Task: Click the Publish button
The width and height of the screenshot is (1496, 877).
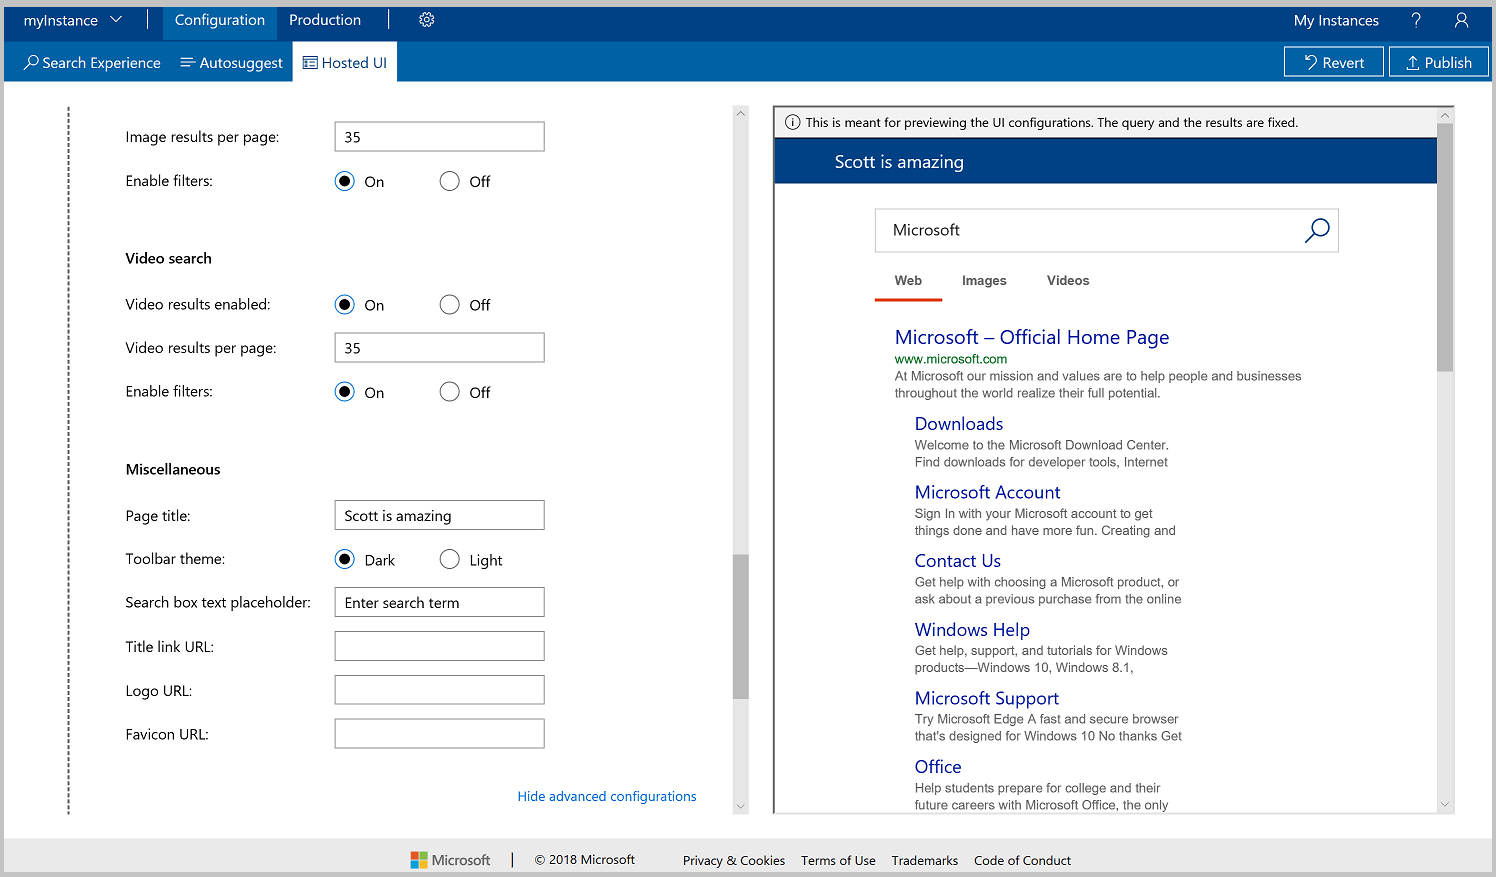Action: tap(1438, 61)
